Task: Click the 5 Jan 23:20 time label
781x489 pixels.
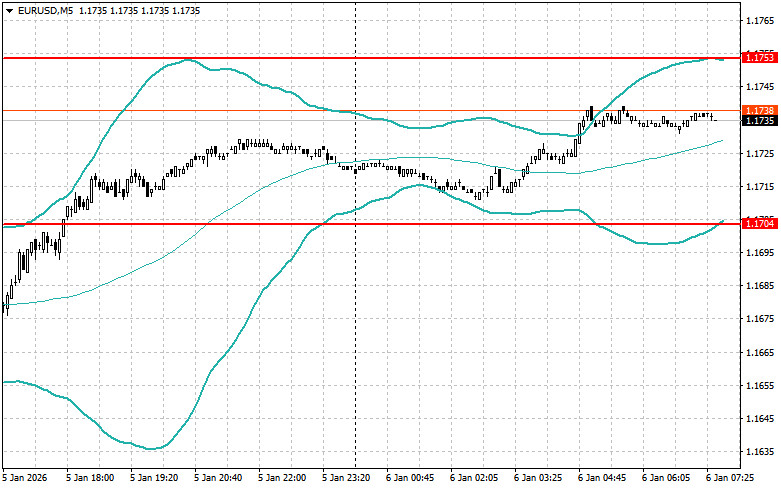Action: click(x=346, y=478)
